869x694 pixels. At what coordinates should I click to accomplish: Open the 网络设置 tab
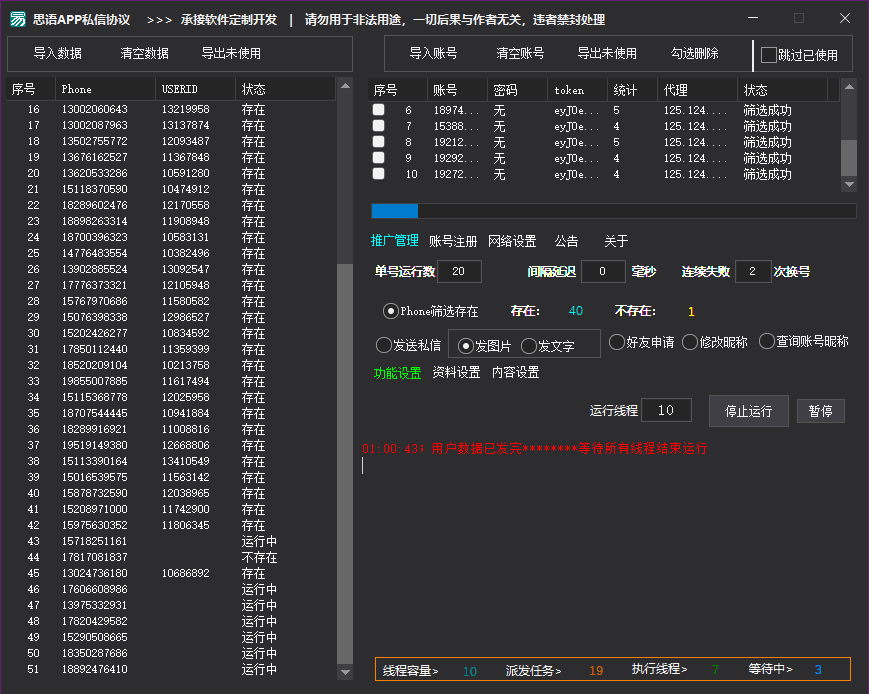click(513, 240)
